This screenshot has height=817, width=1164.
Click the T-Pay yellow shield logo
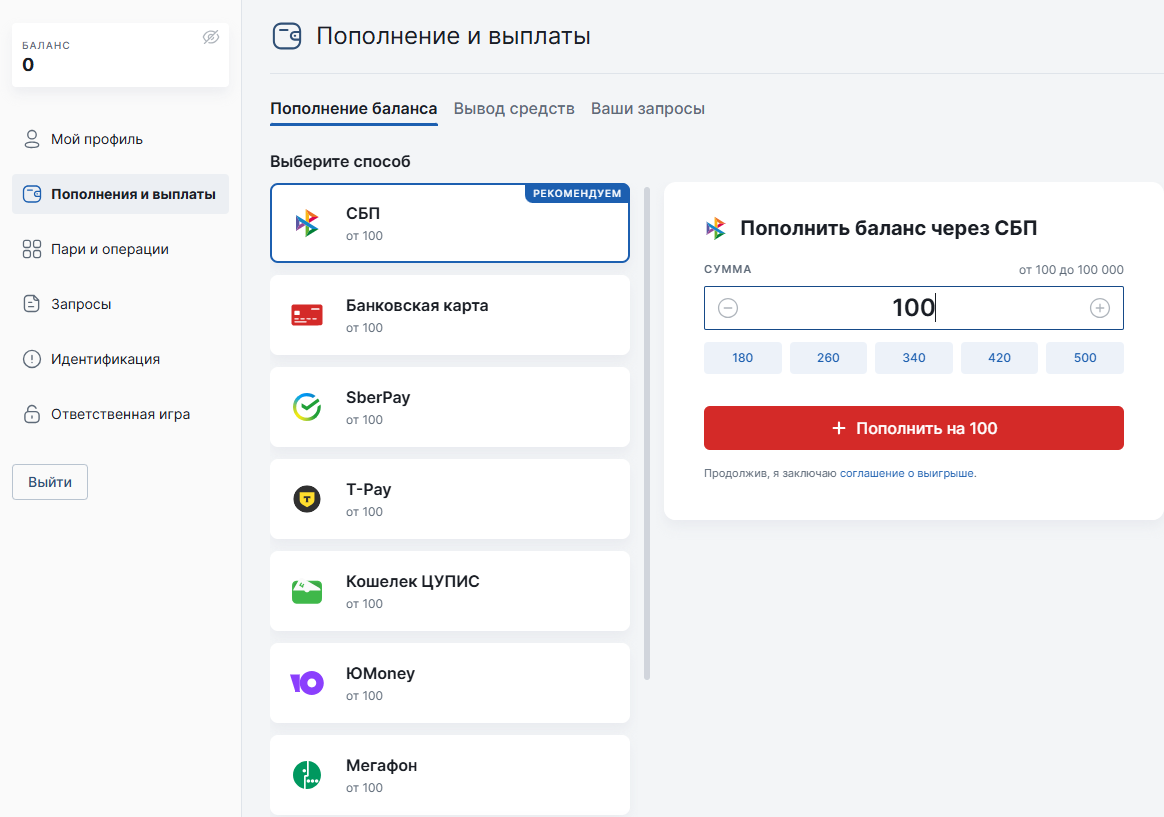[307, 499]
